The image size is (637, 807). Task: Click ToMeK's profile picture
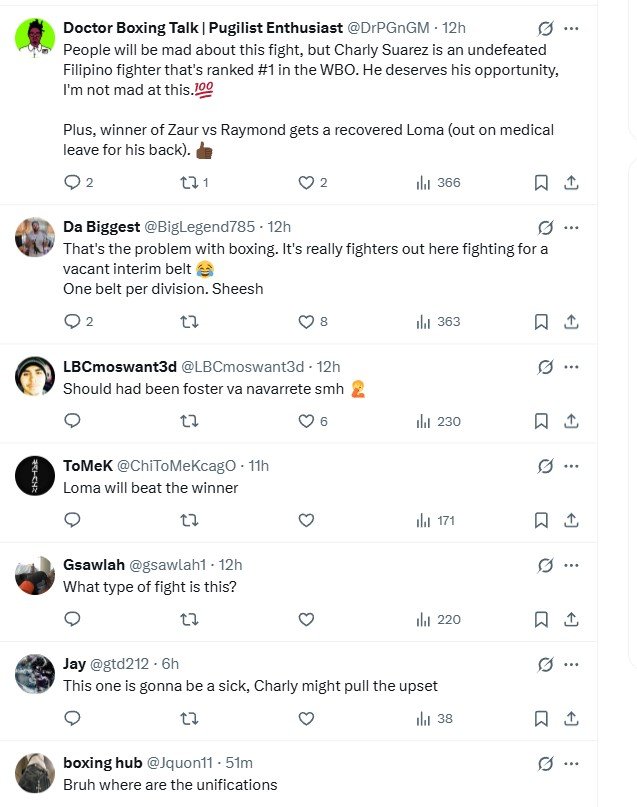tap(35, 475)
